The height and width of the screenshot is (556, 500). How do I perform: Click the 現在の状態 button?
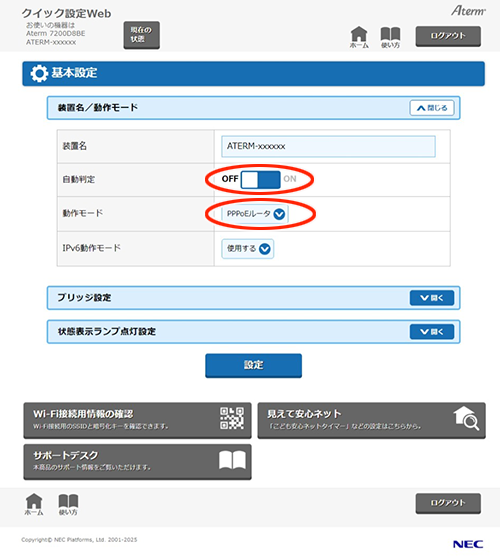tap(141, 35)
